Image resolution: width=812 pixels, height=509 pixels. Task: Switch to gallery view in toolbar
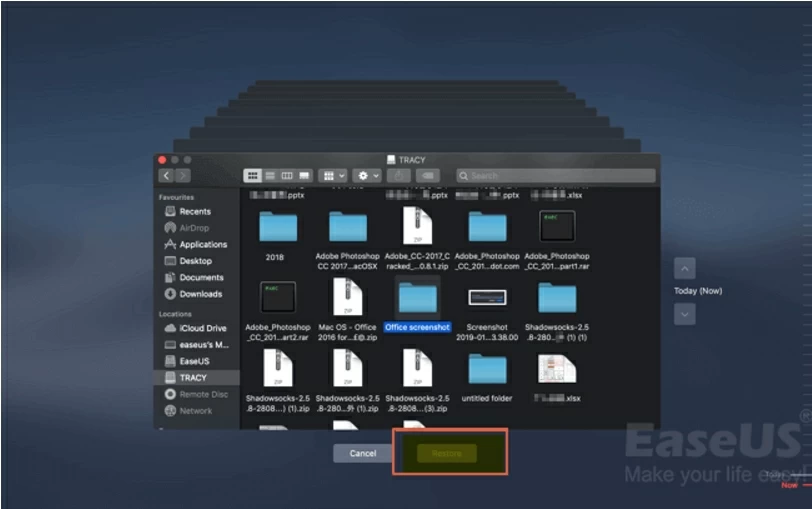(x=304, y=176)
